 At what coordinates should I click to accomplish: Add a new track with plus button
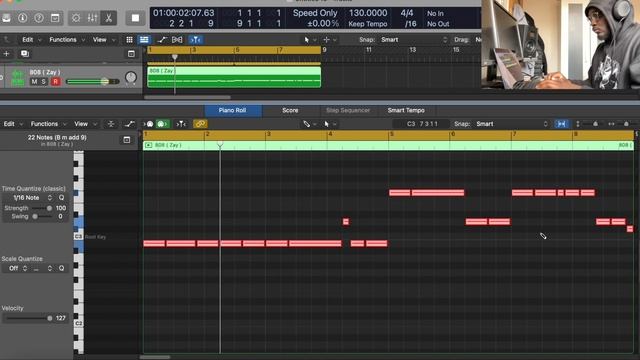[x=7, y=53]
